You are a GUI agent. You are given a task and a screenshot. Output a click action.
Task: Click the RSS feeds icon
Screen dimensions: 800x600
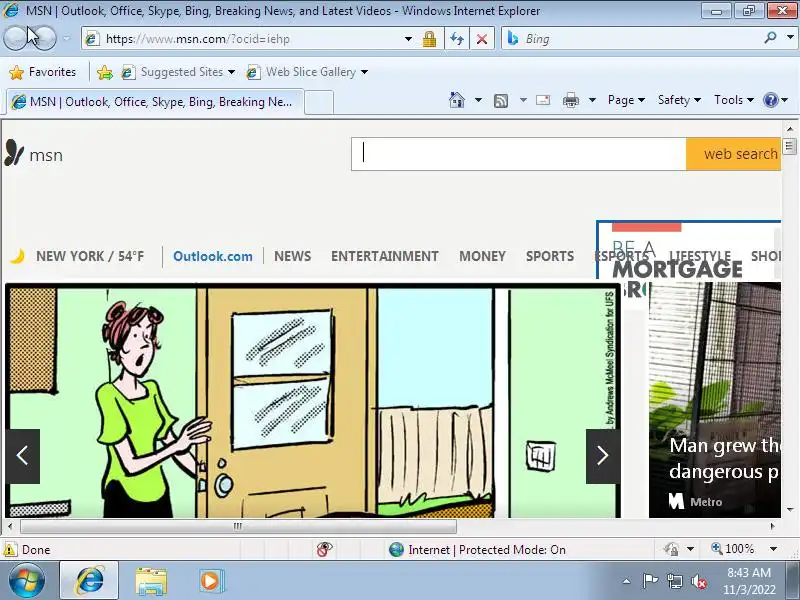tap(501, 101)
